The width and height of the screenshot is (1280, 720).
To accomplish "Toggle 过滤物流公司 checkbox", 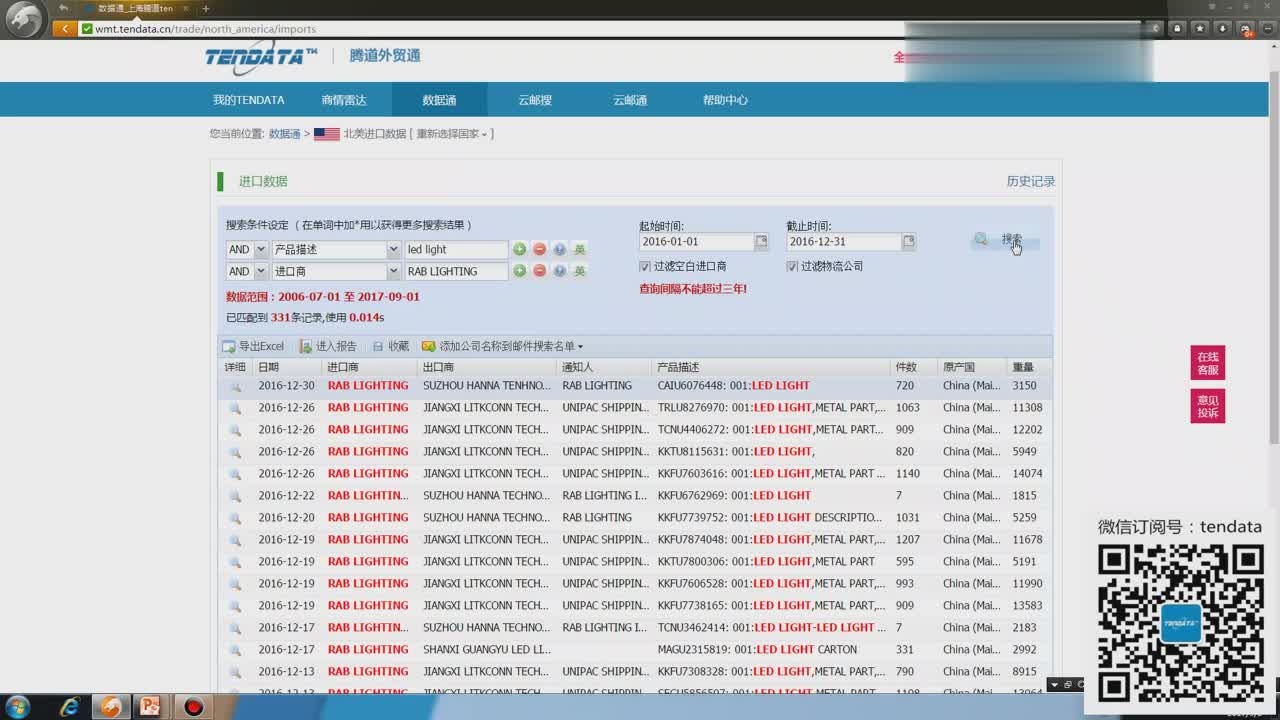I will tap(792, 266).
